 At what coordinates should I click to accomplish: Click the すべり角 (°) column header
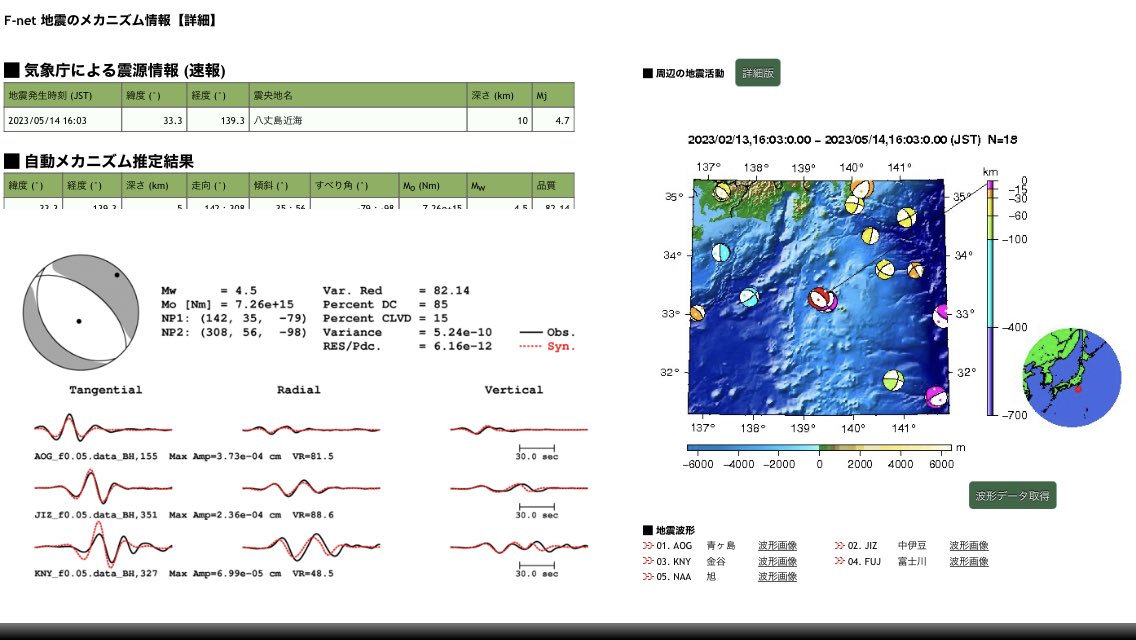[x=354, y=186]
